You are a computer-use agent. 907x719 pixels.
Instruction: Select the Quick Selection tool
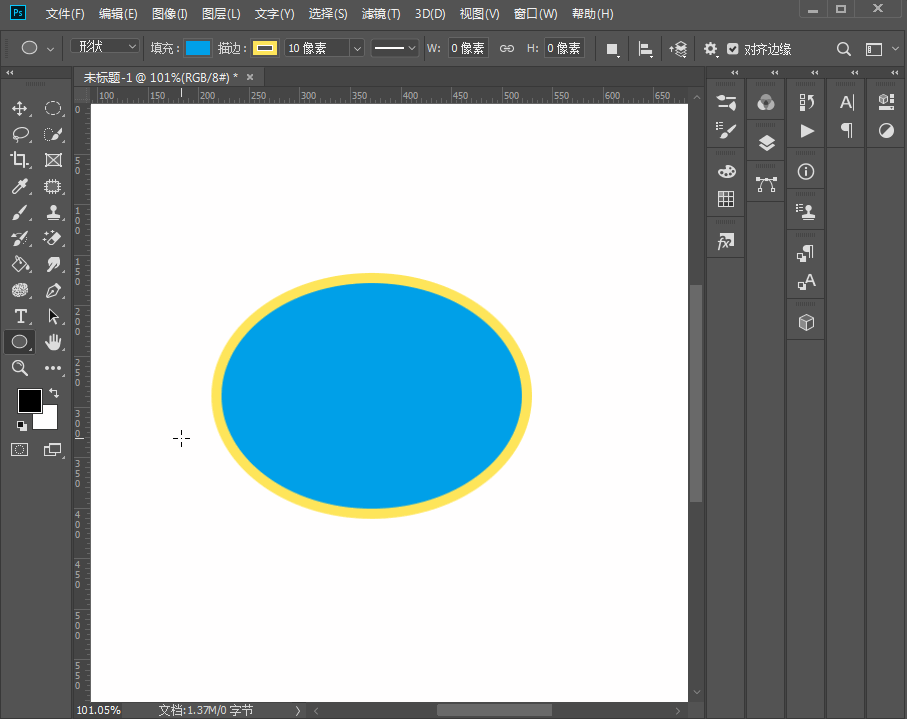[53, 134]
